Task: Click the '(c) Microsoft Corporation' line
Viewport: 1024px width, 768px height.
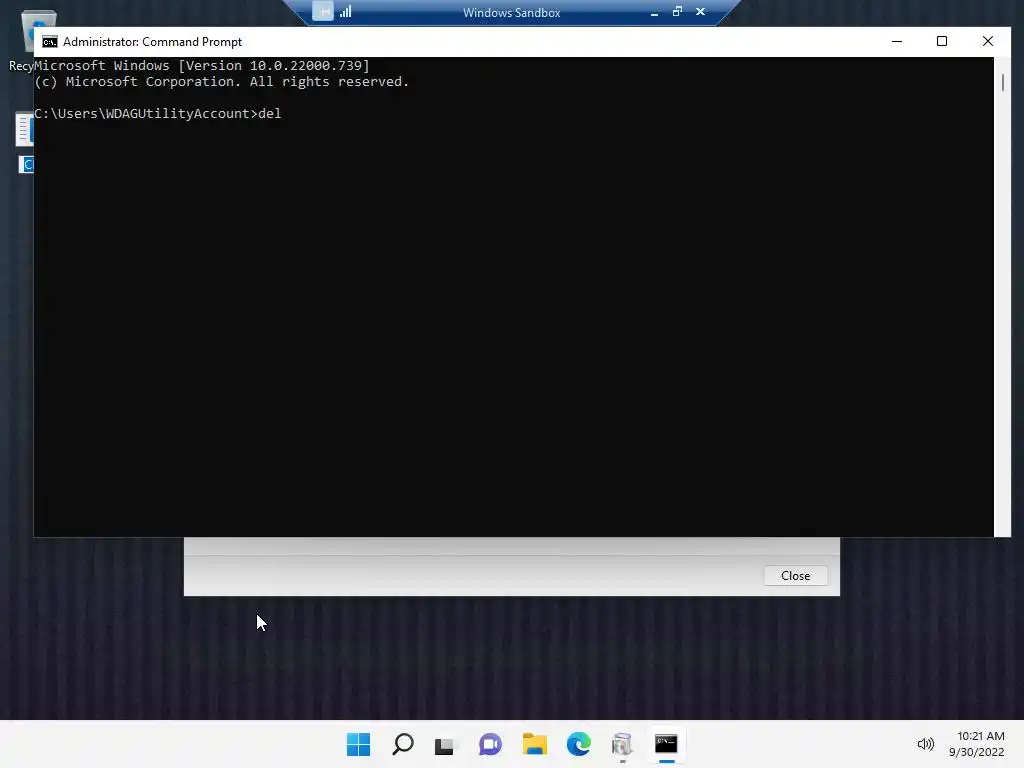Action: pyautogui.click(x=221, y=82)
